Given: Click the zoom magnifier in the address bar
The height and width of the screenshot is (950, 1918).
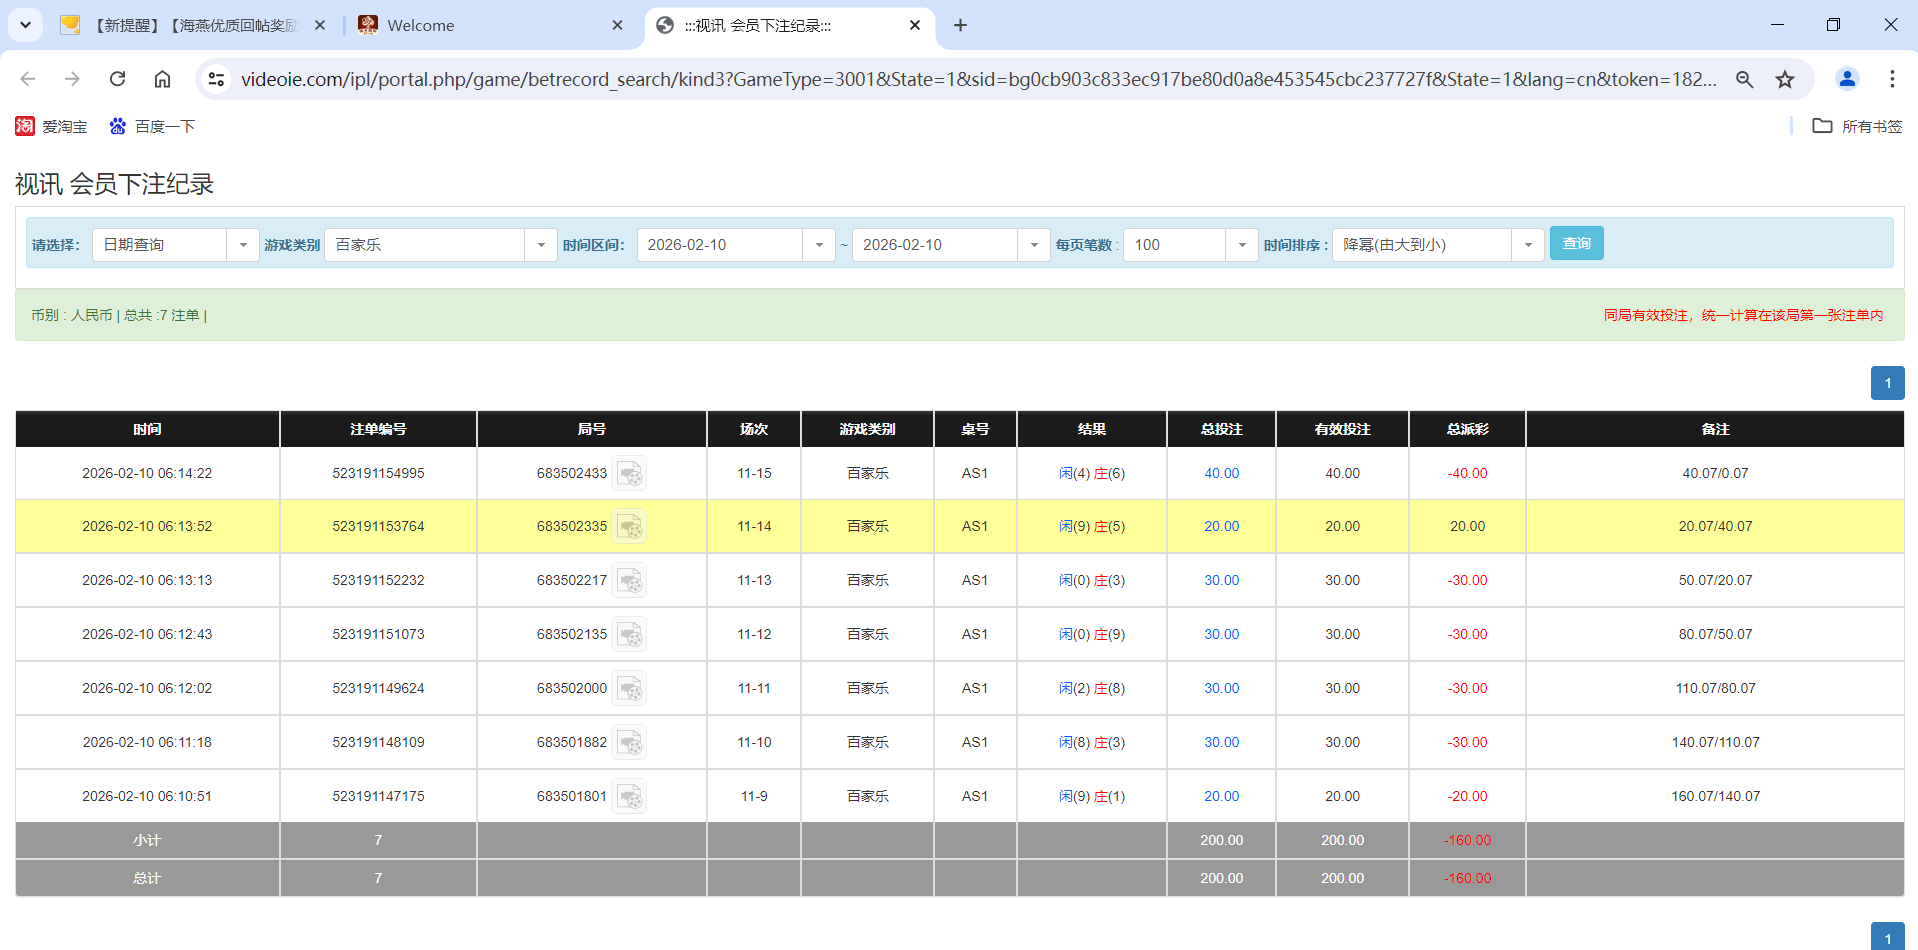Looking at the screenshot, I should [1744, 79].
